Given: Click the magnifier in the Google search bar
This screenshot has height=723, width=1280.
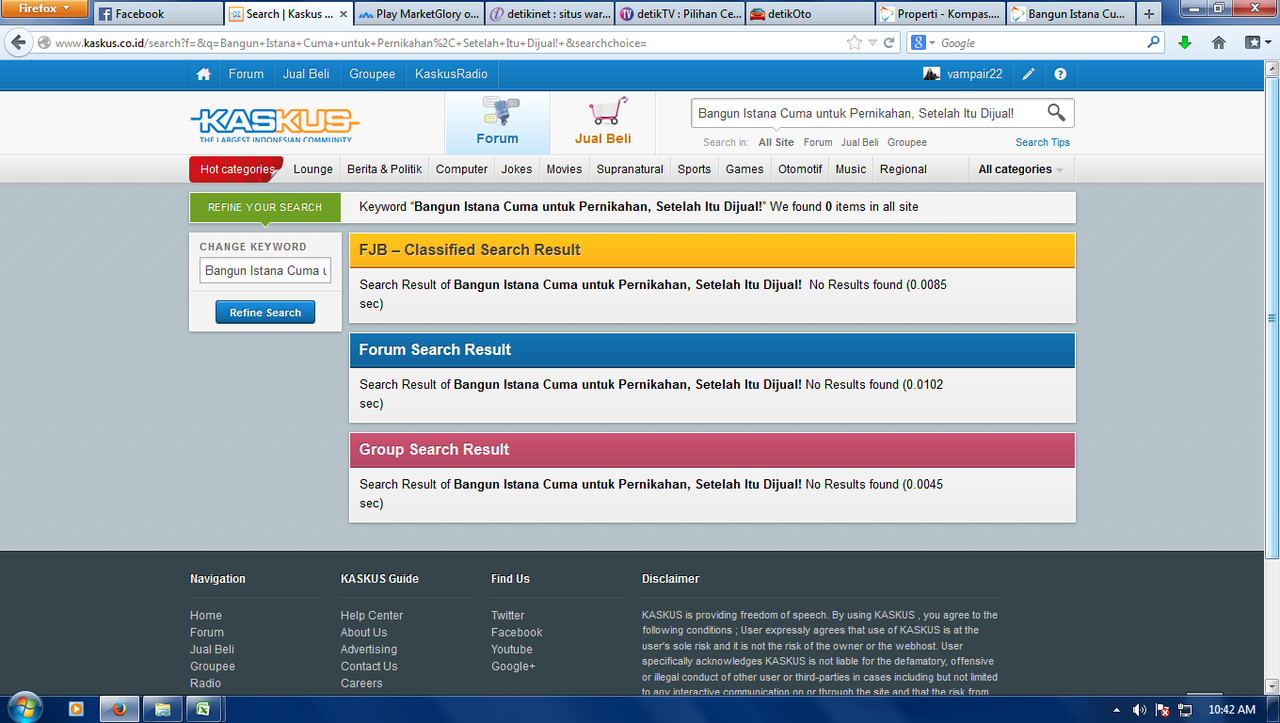Looking at the screenshot, I should pyautogui.click(x=1153, y=43).
